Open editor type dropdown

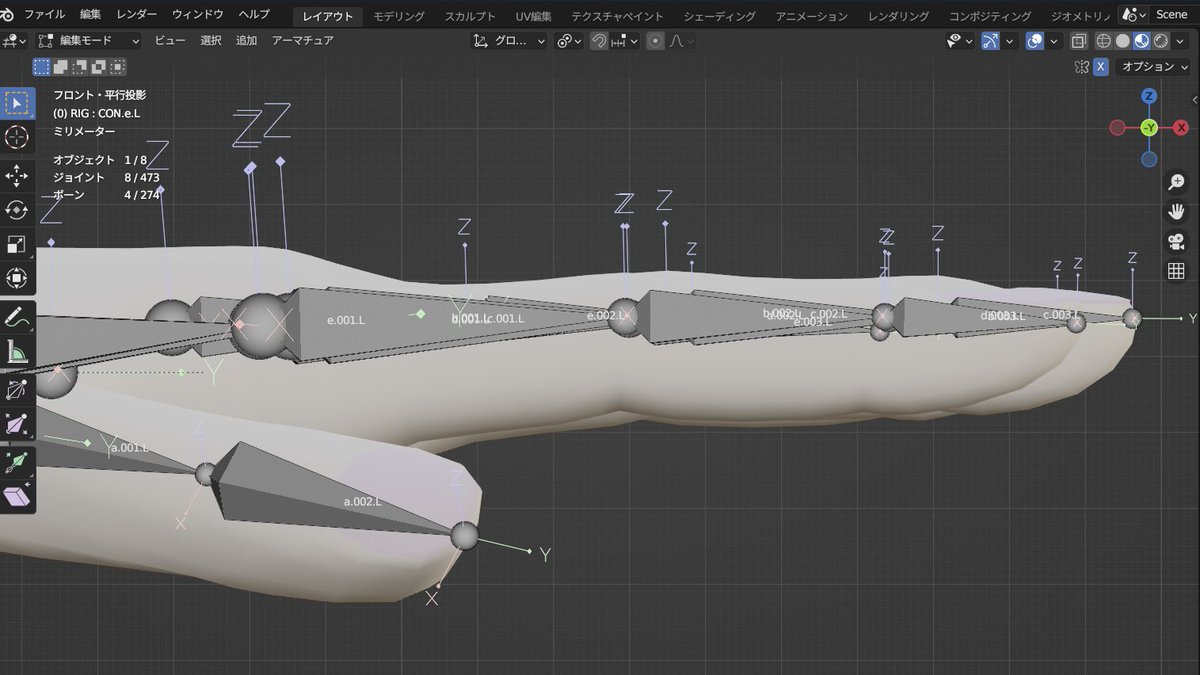14,41
